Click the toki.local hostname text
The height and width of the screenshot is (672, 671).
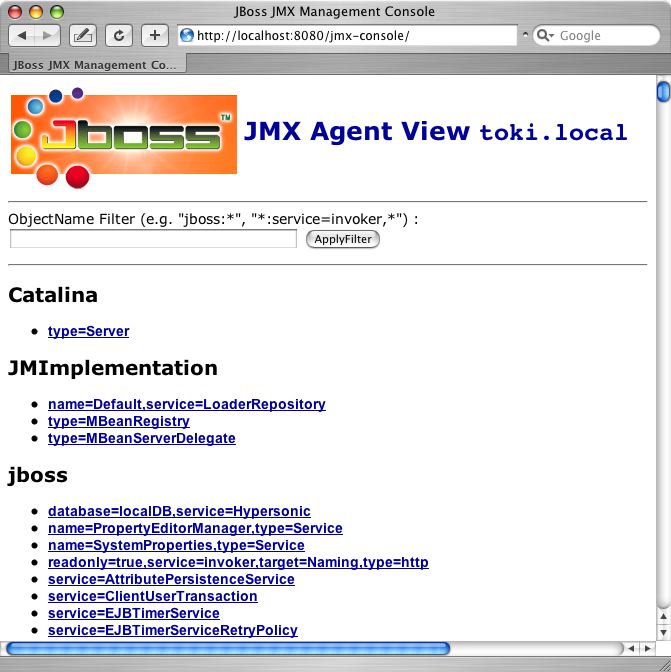pyautogui.click(x=553, y=132)
